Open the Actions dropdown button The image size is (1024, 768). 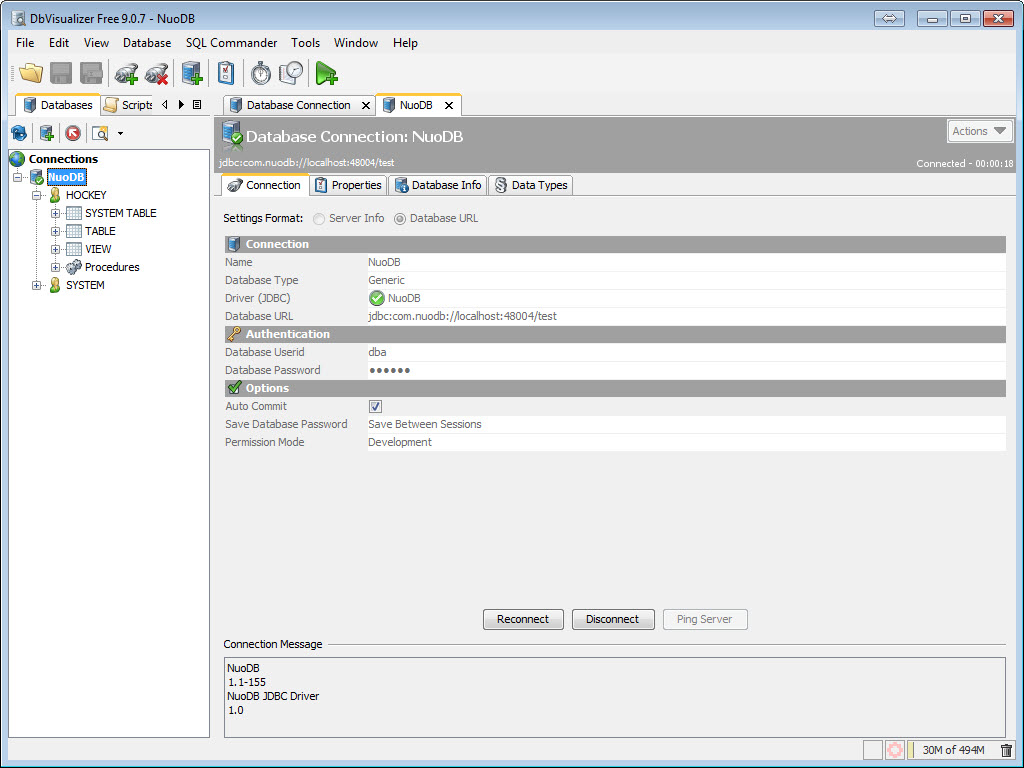tap(980, 131)
